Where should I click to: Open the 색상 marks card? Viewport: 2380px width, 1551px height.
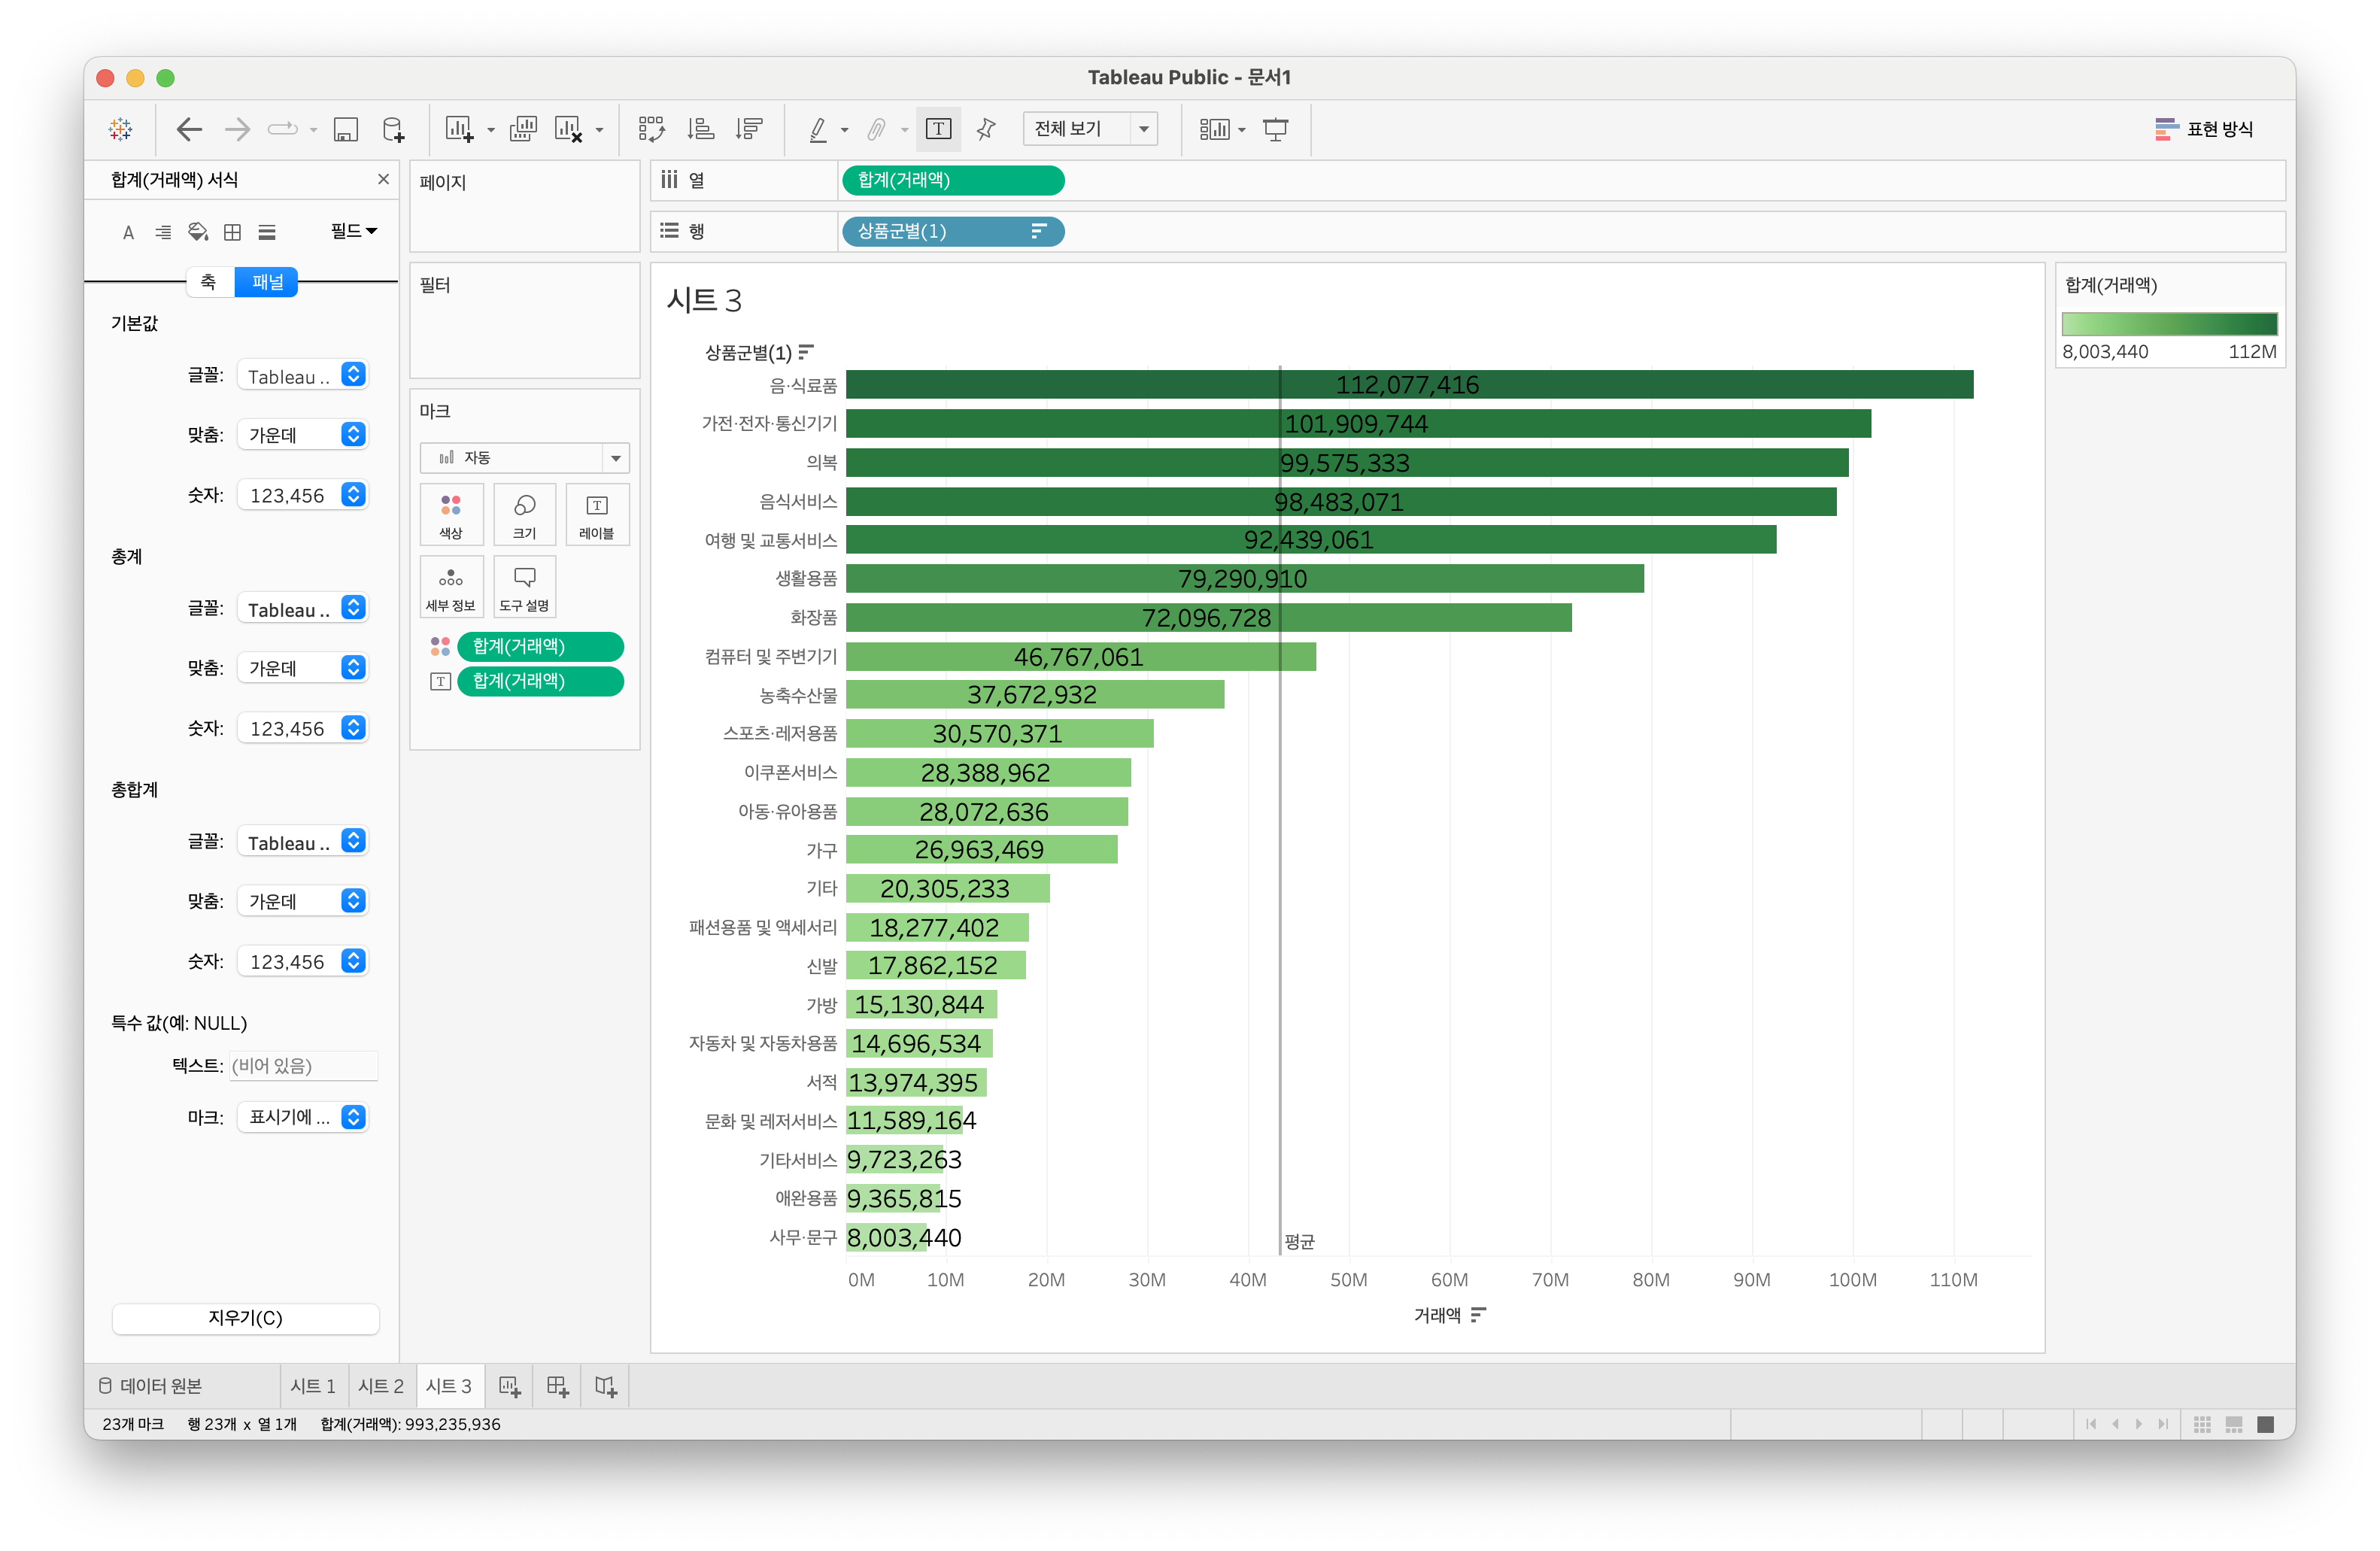click(451, 514)
